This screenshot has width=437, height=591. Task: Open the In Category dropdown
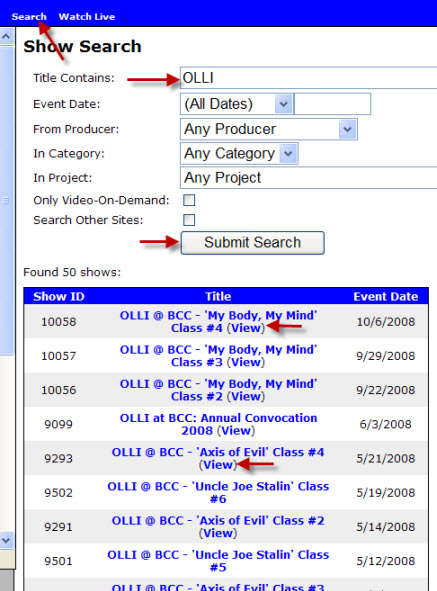coord(239,153)
